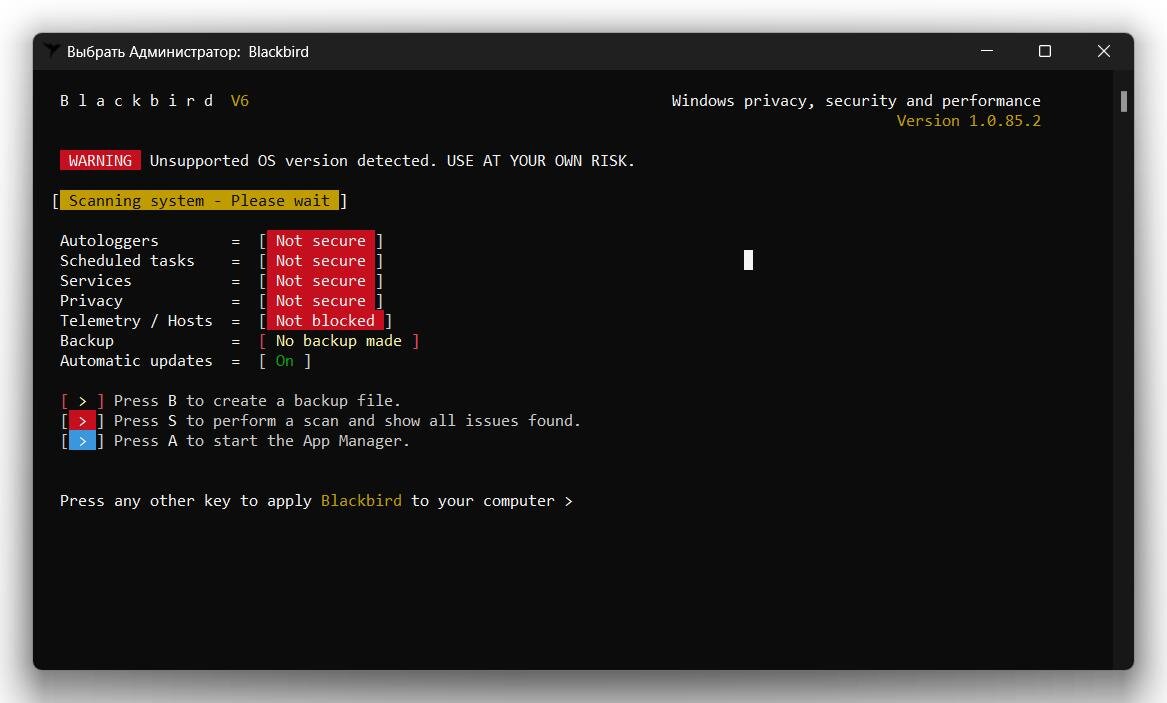Image resolution: width=1167 pixels, height=703 pixels.
Task: Click the Scheduled tasks 'Not secure' status
Action: (x=321, y=260)
